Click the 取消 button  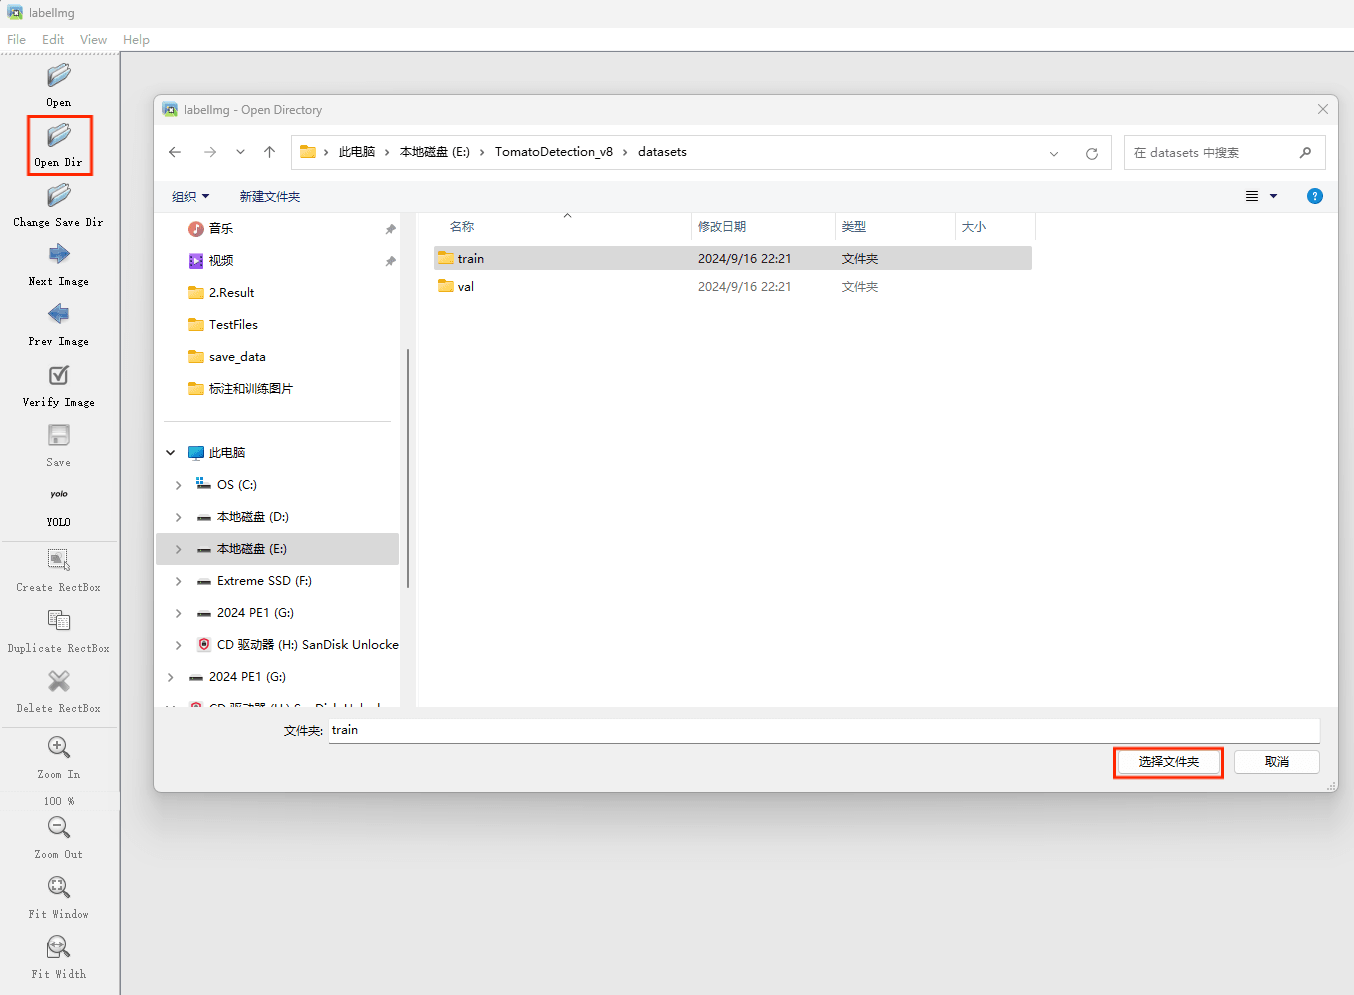tap(1277, 762)
